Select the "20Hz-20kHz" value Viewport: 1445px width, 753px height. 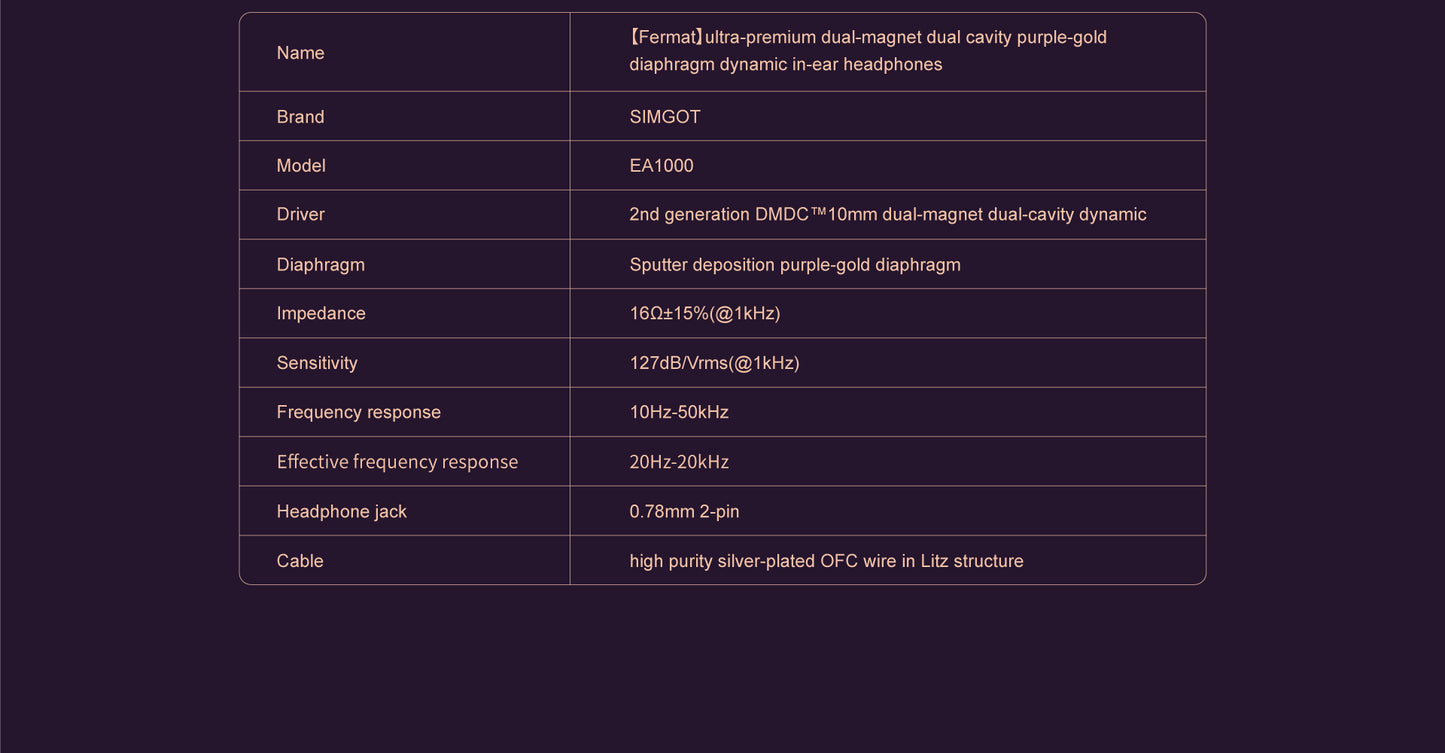[679, 462]
